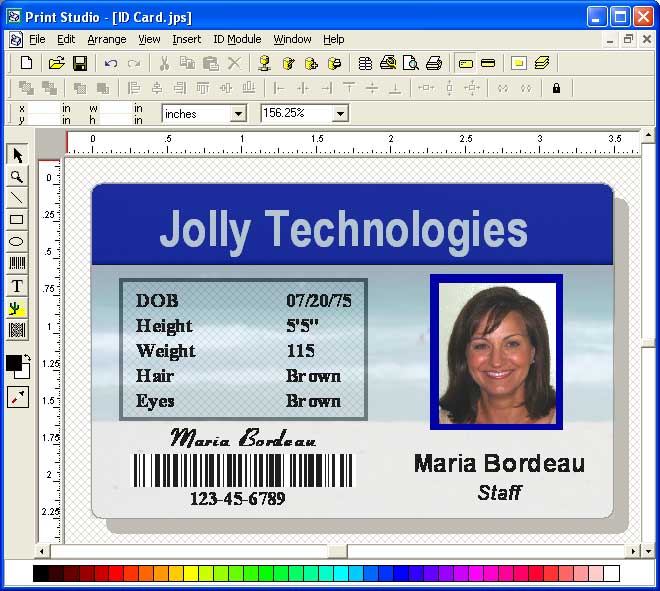Click the stamp icon in toolbar
Image resolution: width=660 pixels, height=591 pixels.
(x=264, y=63)
